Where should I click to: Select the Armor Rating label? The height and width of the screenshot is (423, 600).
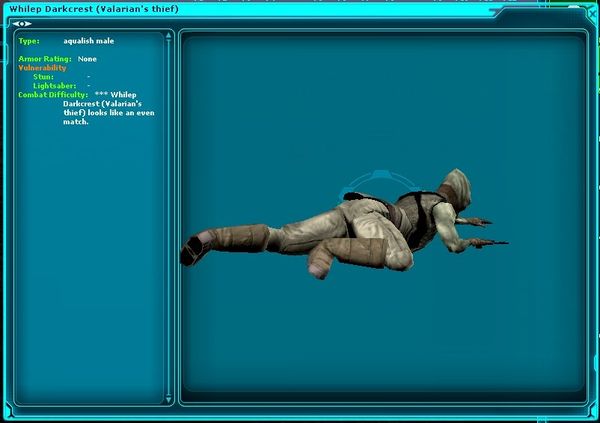[x=44, y=59]
